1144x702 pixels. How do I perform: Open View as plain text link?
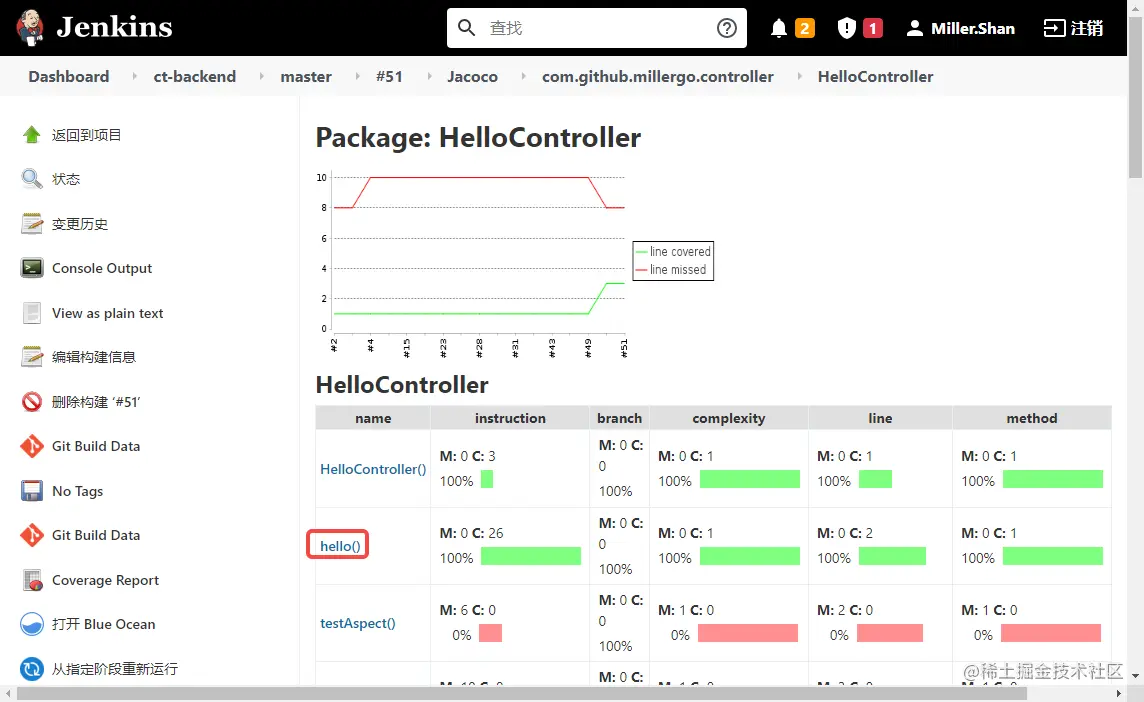coord(107,313)
